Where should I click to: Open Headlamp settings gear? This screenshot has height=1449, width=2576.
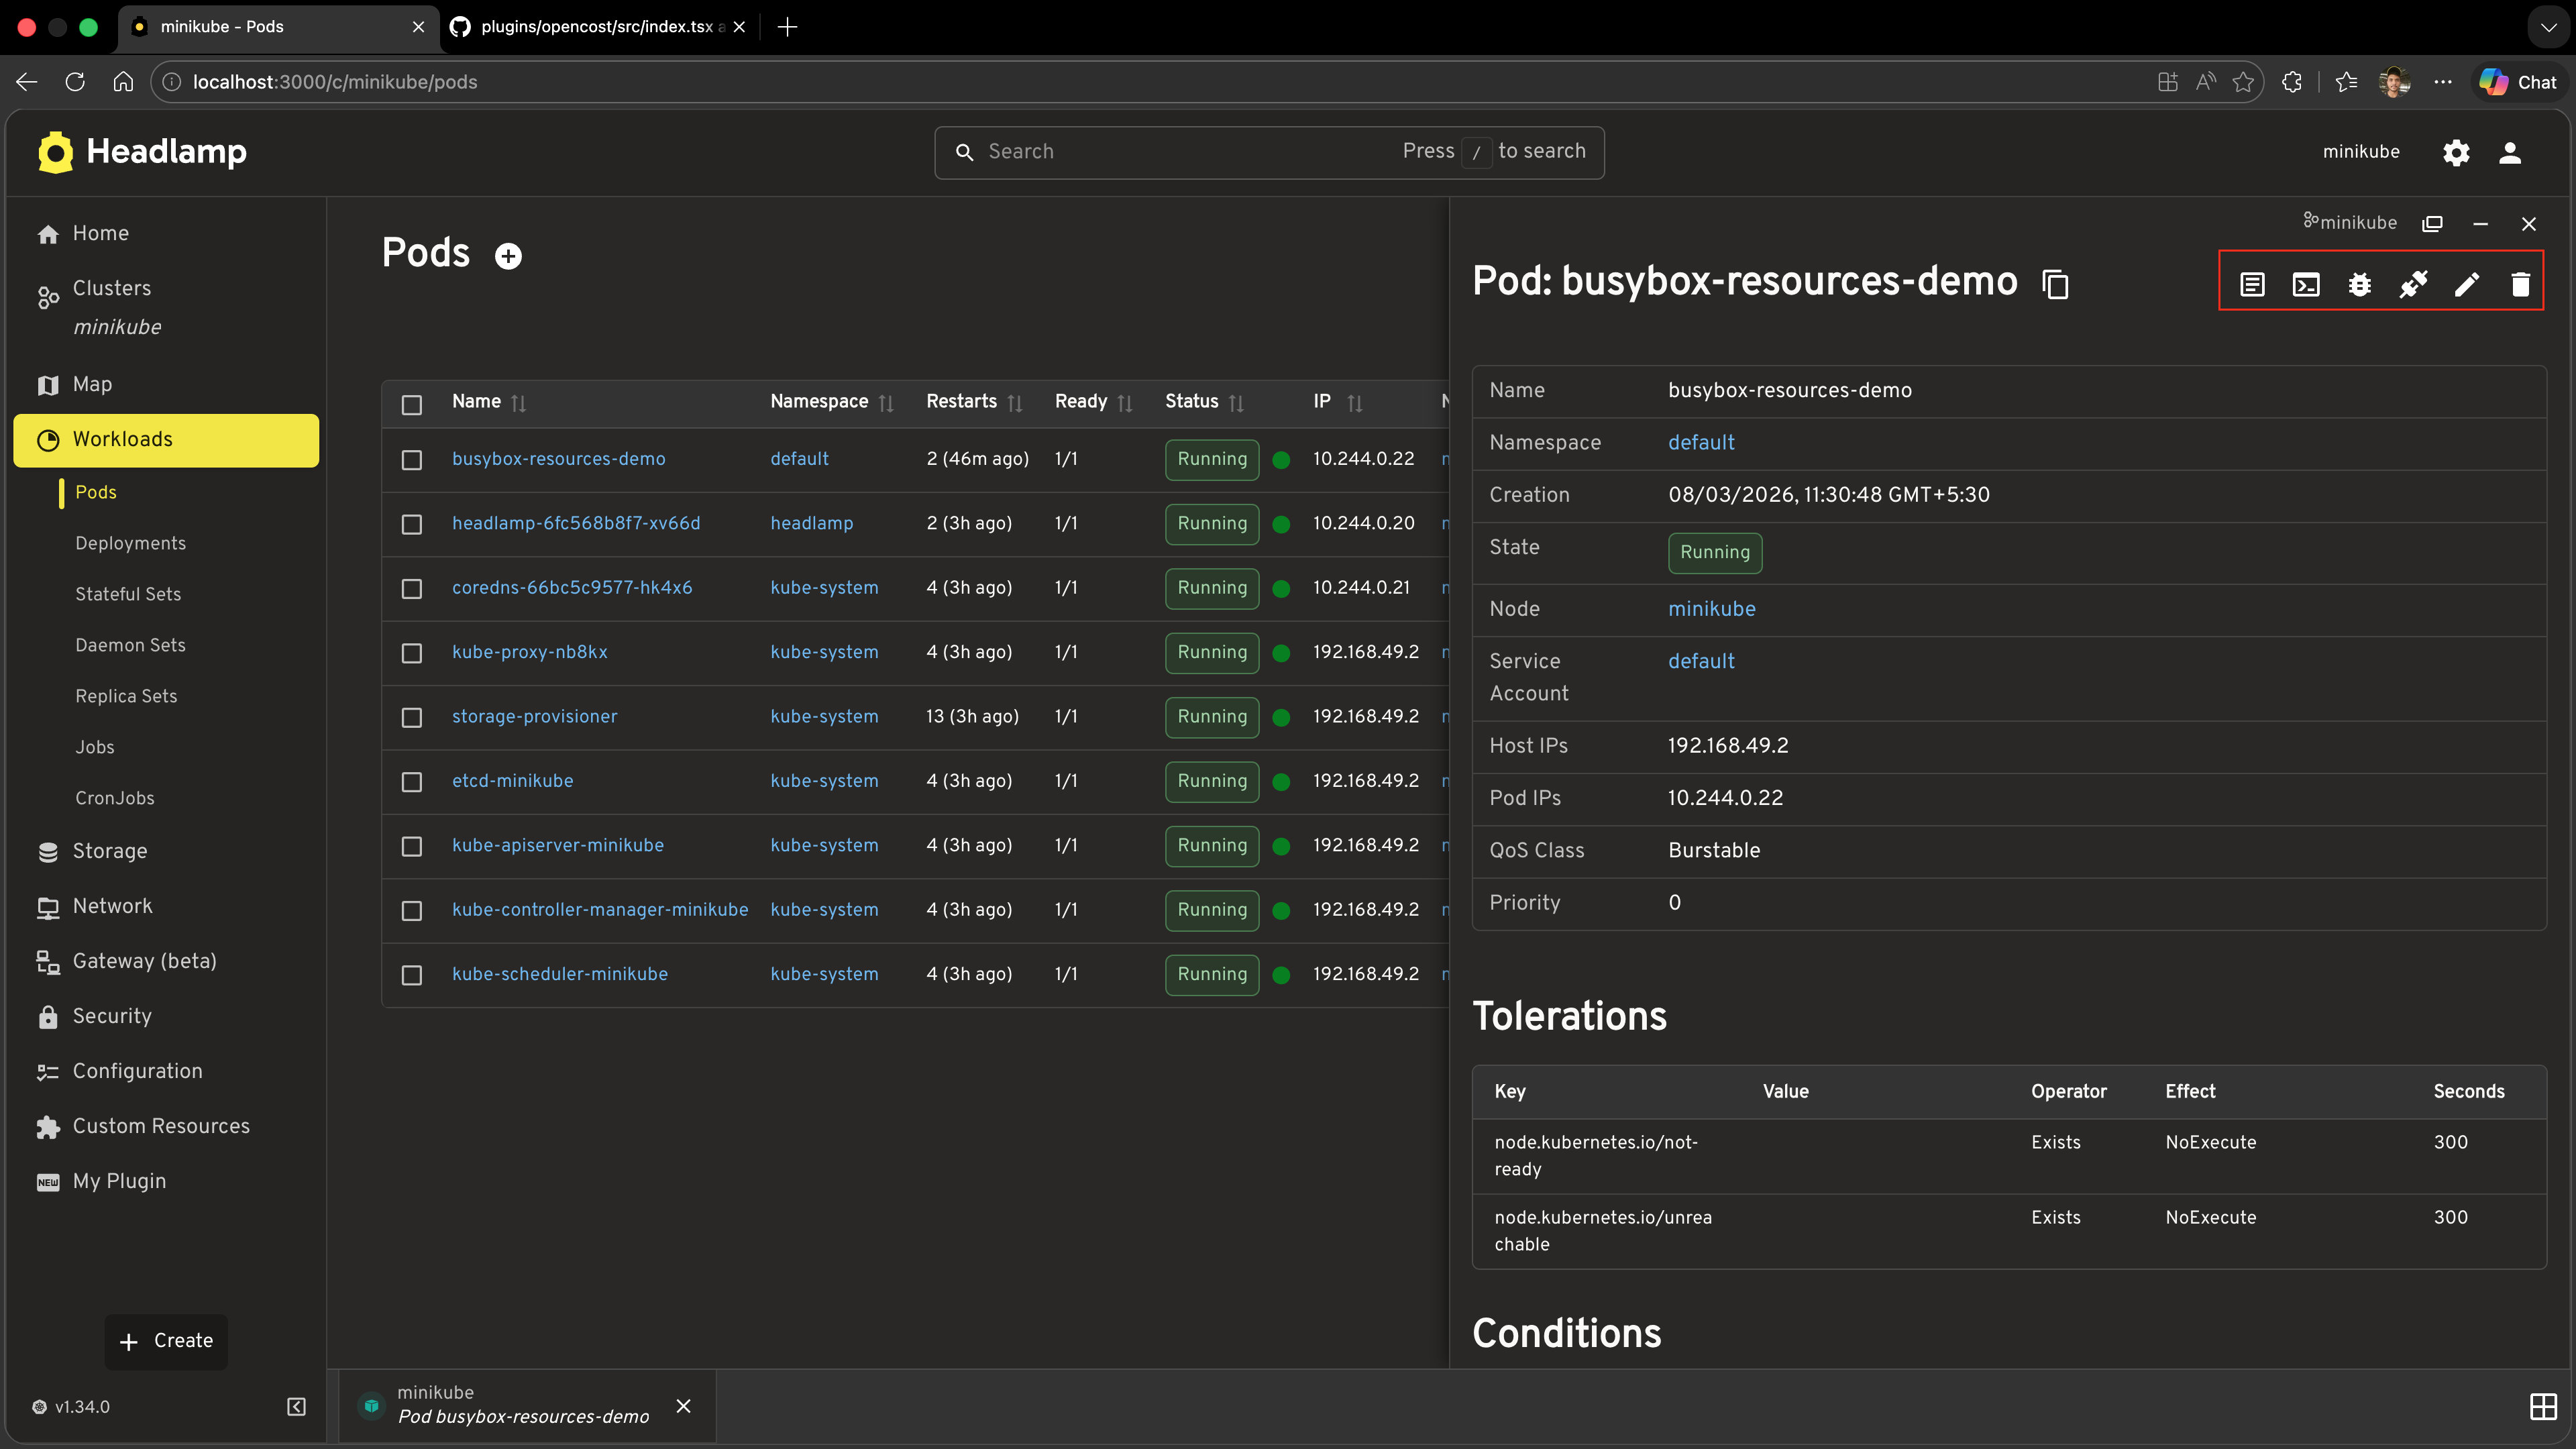click(2456, 152)
